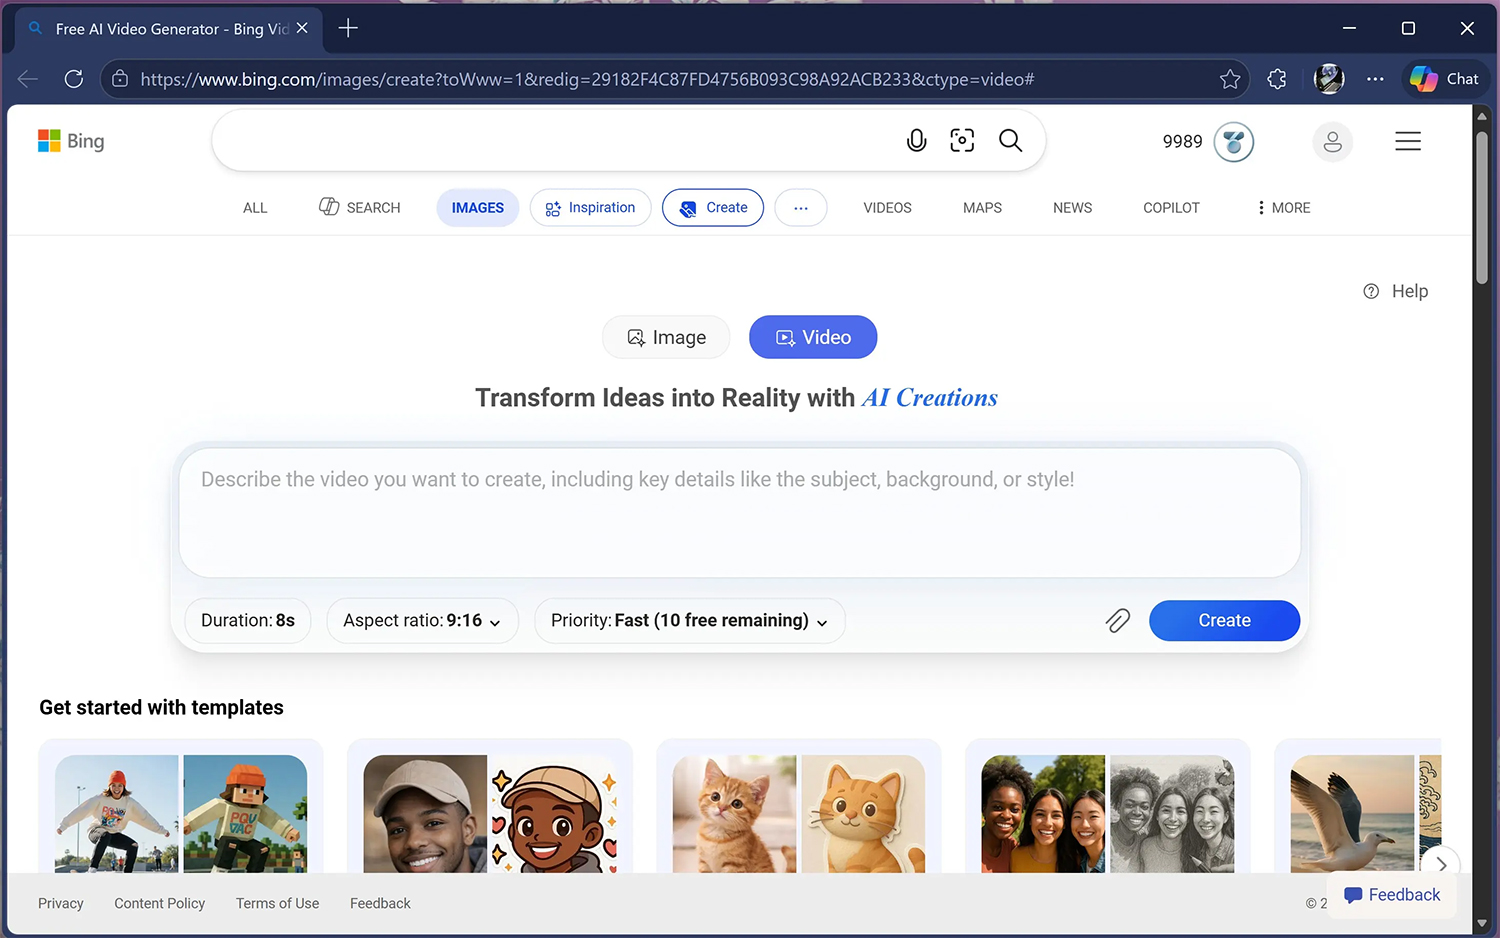Screen dimensions: 1500x938
Task: Switch to the Inspiration tab
Action: pos(591,208)
